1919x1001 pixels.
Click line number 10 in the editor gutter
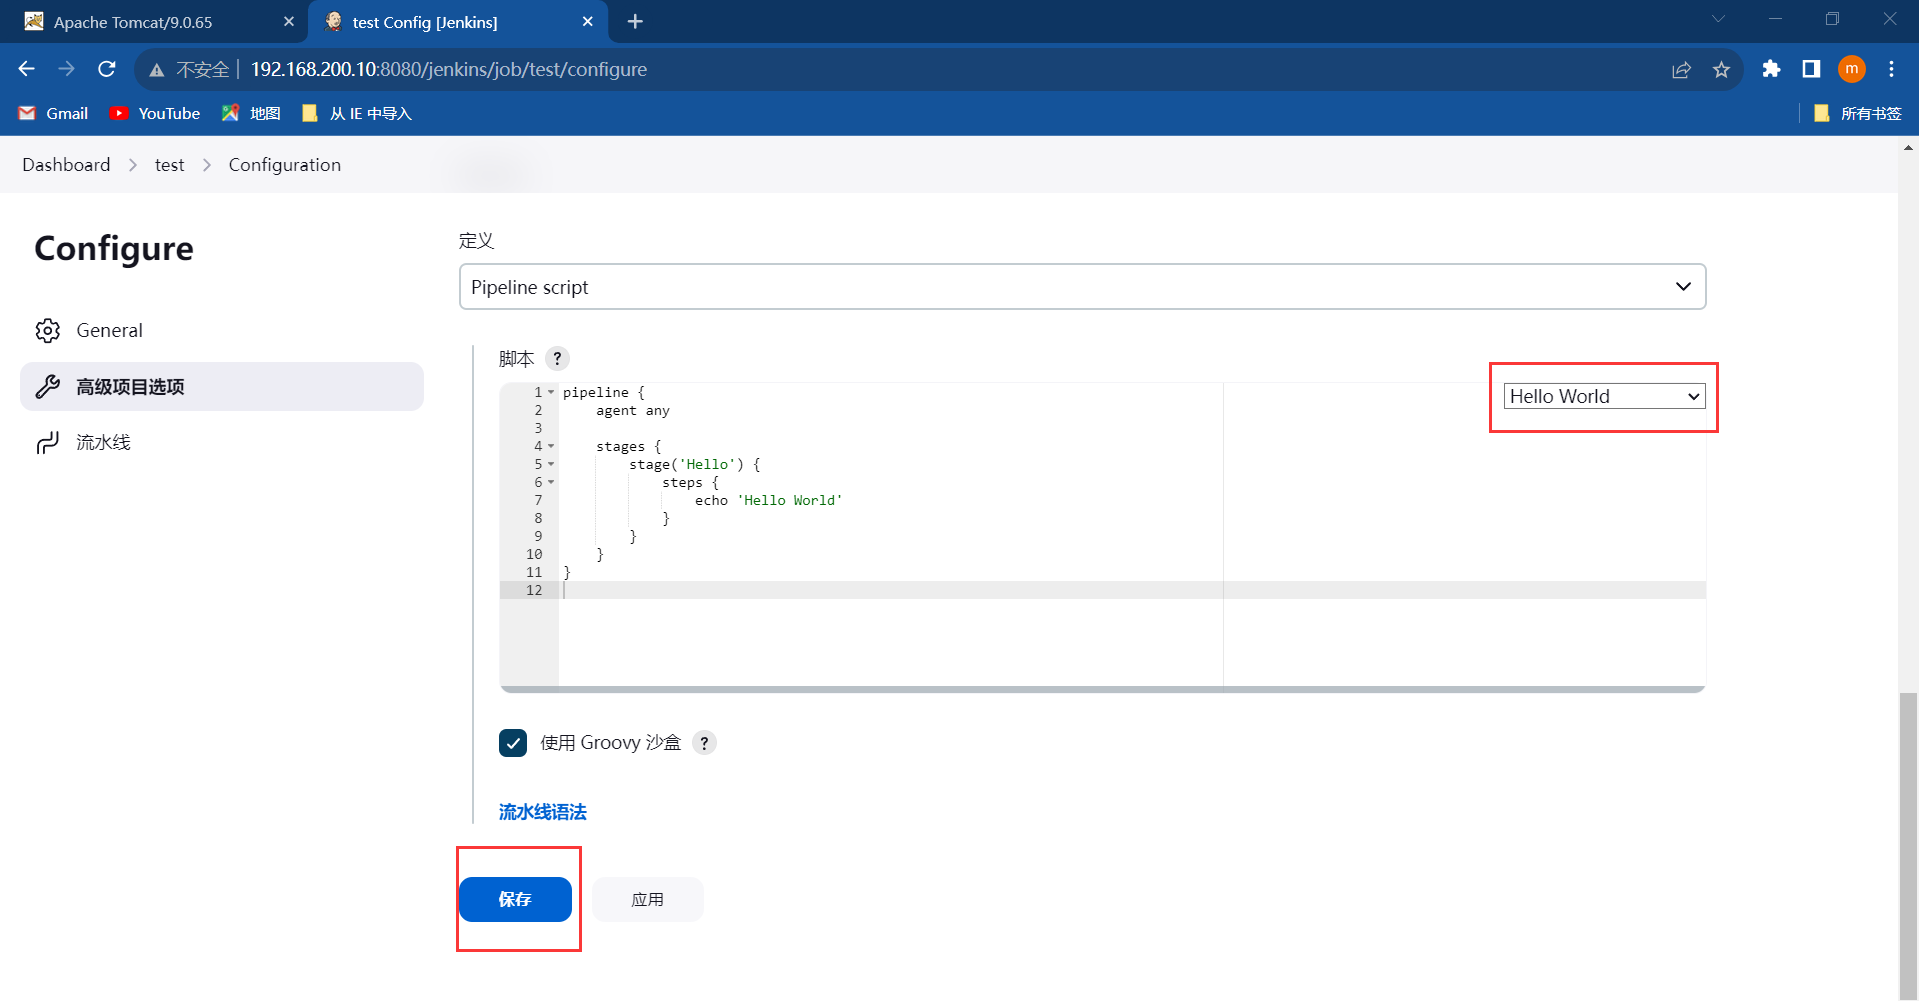tap(534, 554)
